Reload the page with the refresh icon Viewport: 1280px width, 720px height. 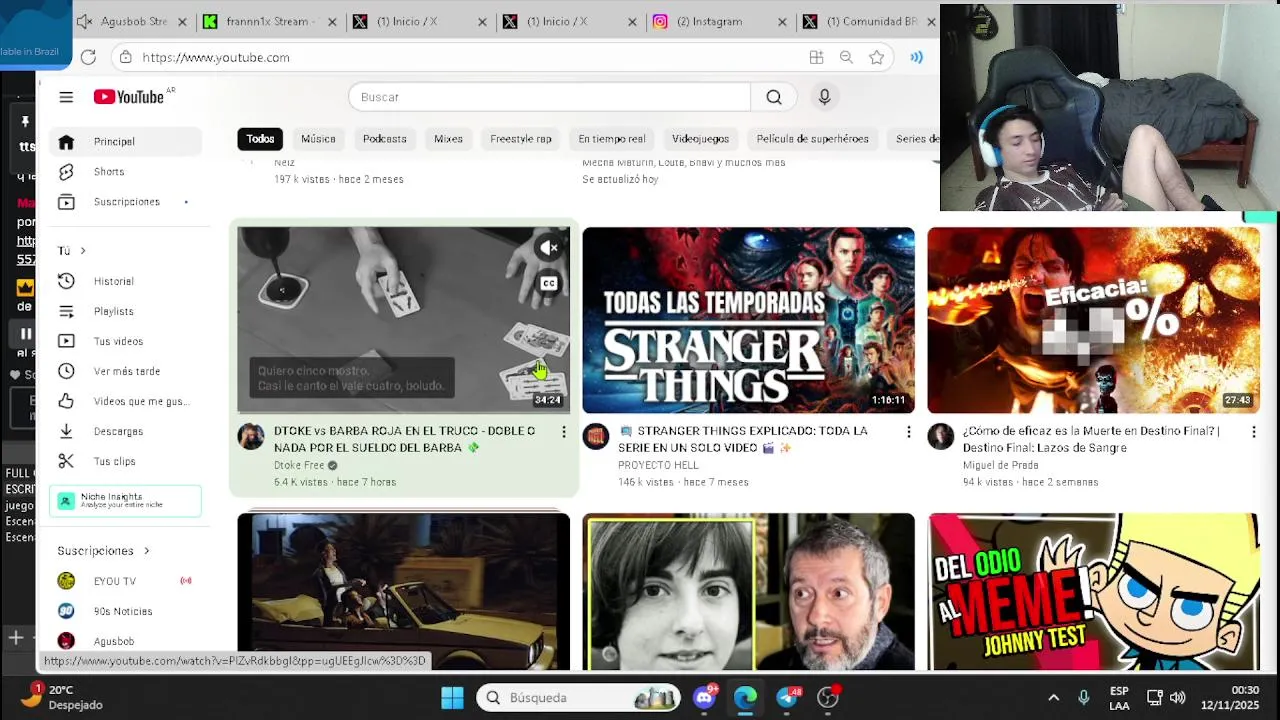(x=88, y=57)
